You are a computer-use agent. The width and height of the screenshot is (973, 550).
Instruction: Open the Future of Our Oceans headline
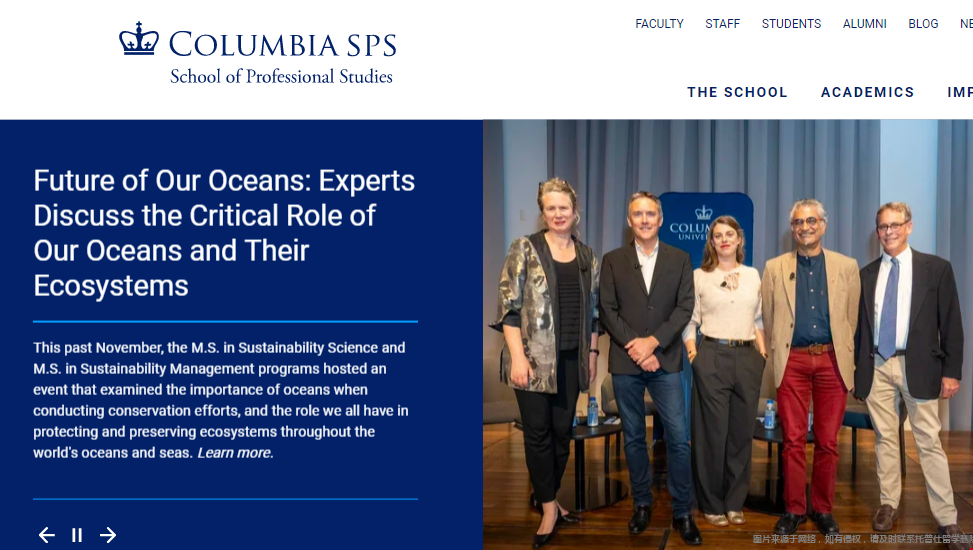(224, 233)
